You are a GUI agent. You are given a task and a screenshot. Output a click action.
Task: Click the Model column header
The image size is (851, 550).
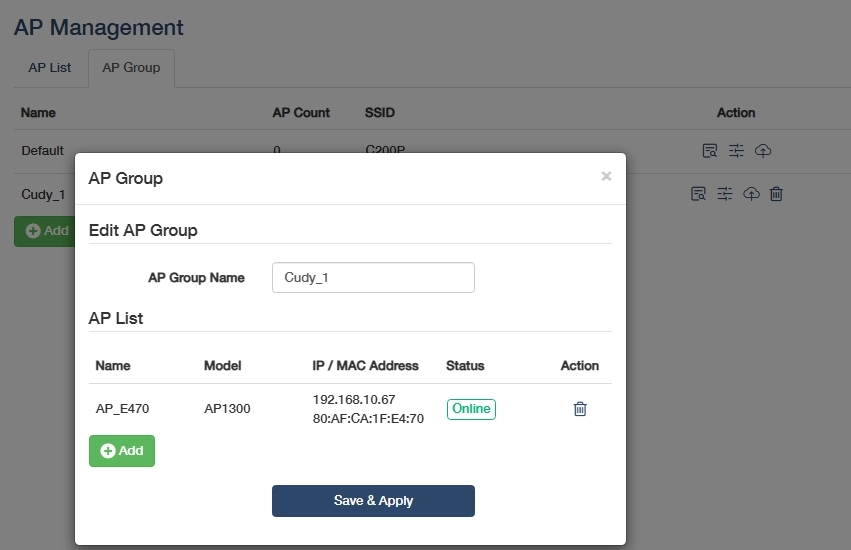click(223, 366)
